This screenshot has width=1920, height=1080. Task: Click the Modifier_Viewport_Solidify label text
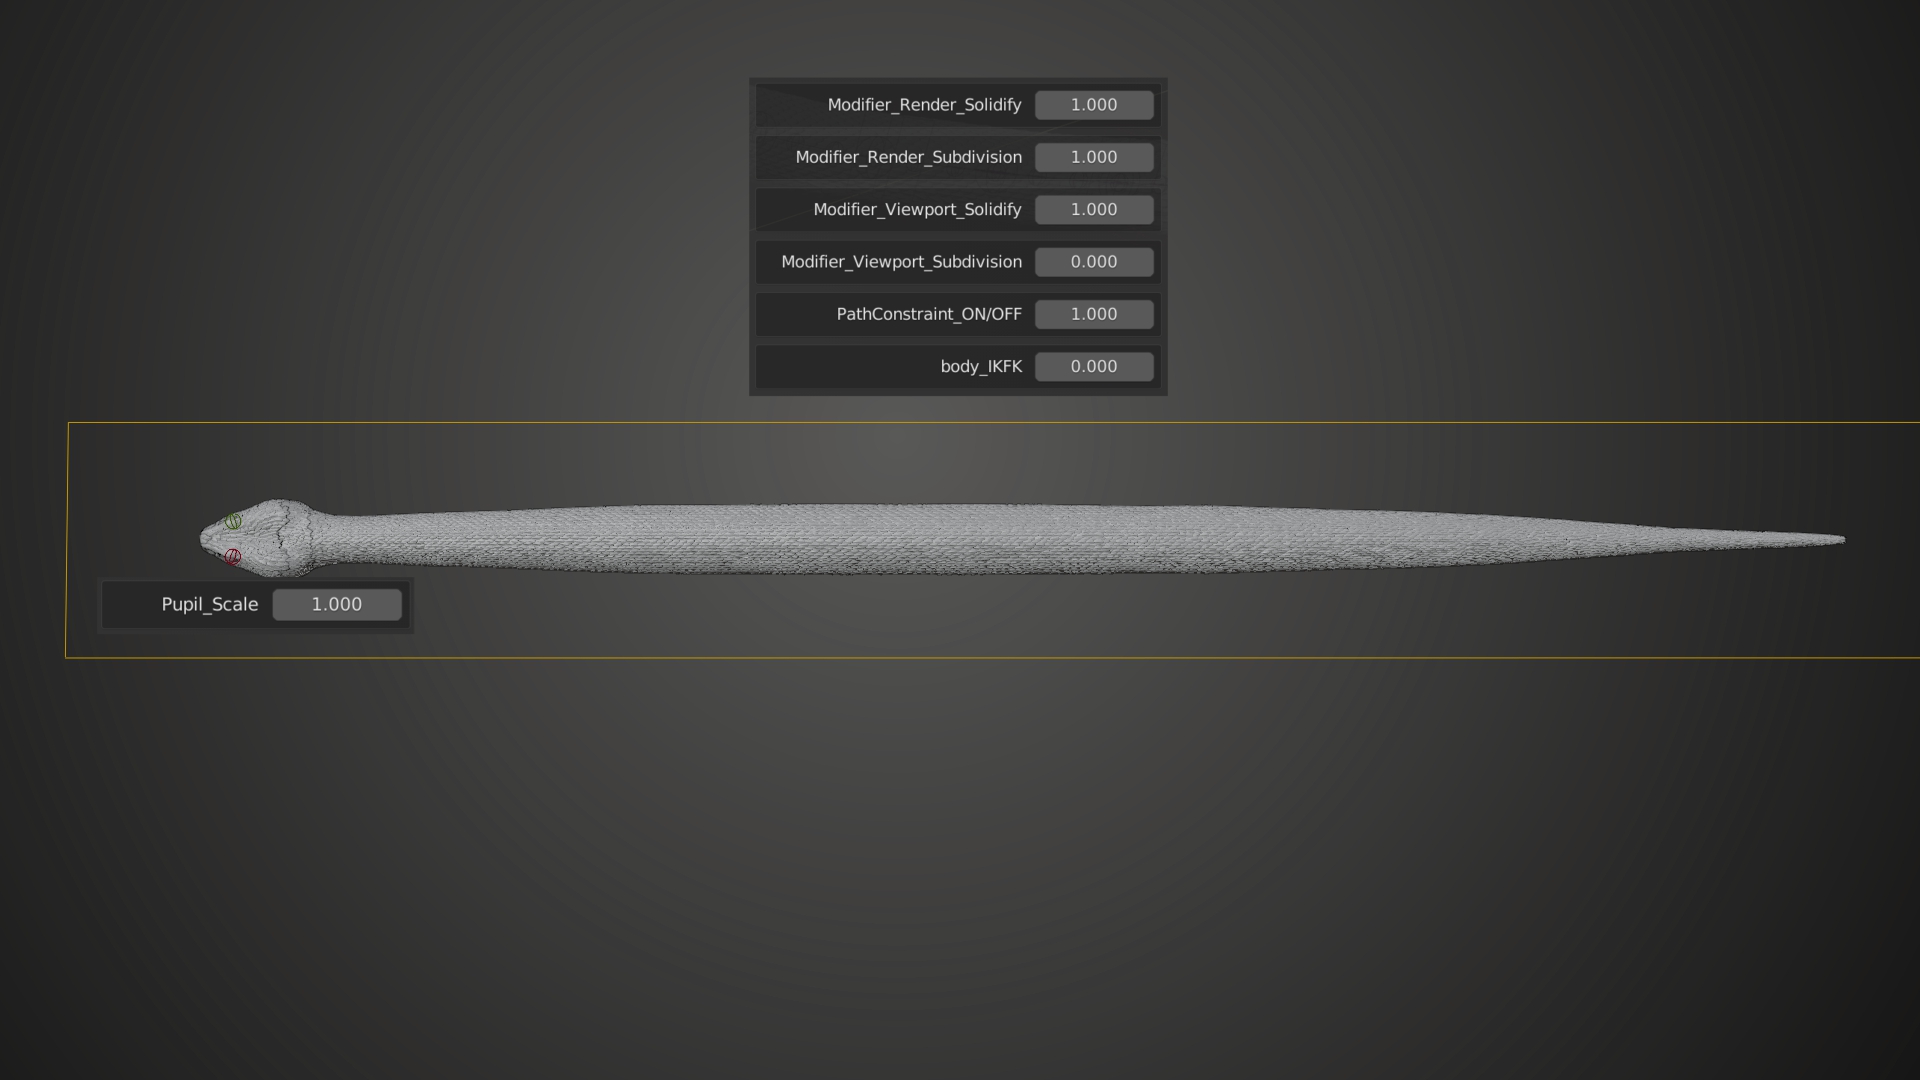click(917, 210)
